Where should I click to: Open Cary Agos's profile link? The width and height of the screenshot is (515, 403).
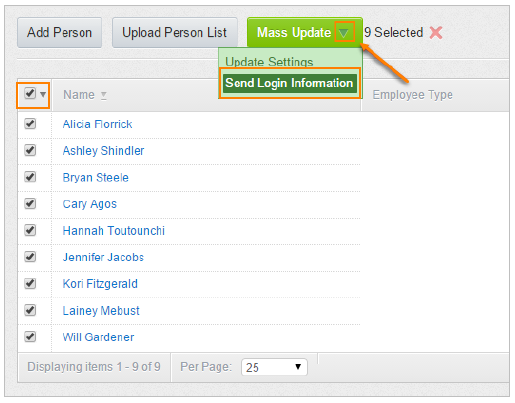90,204
